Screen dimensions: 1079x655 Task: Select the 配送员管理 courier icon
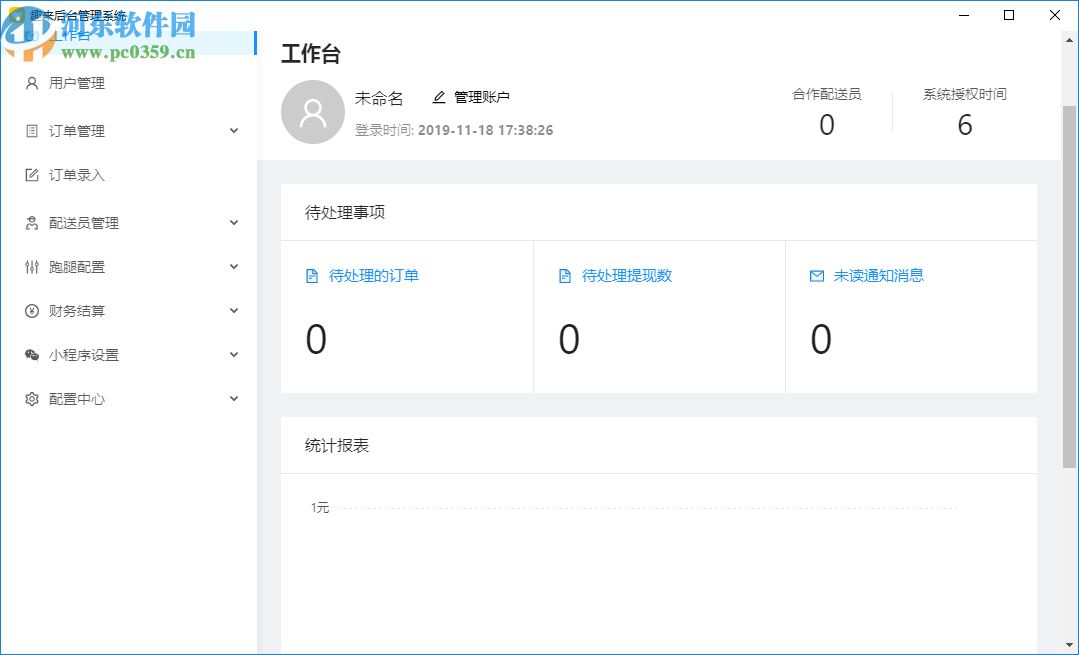click(30, 222)
